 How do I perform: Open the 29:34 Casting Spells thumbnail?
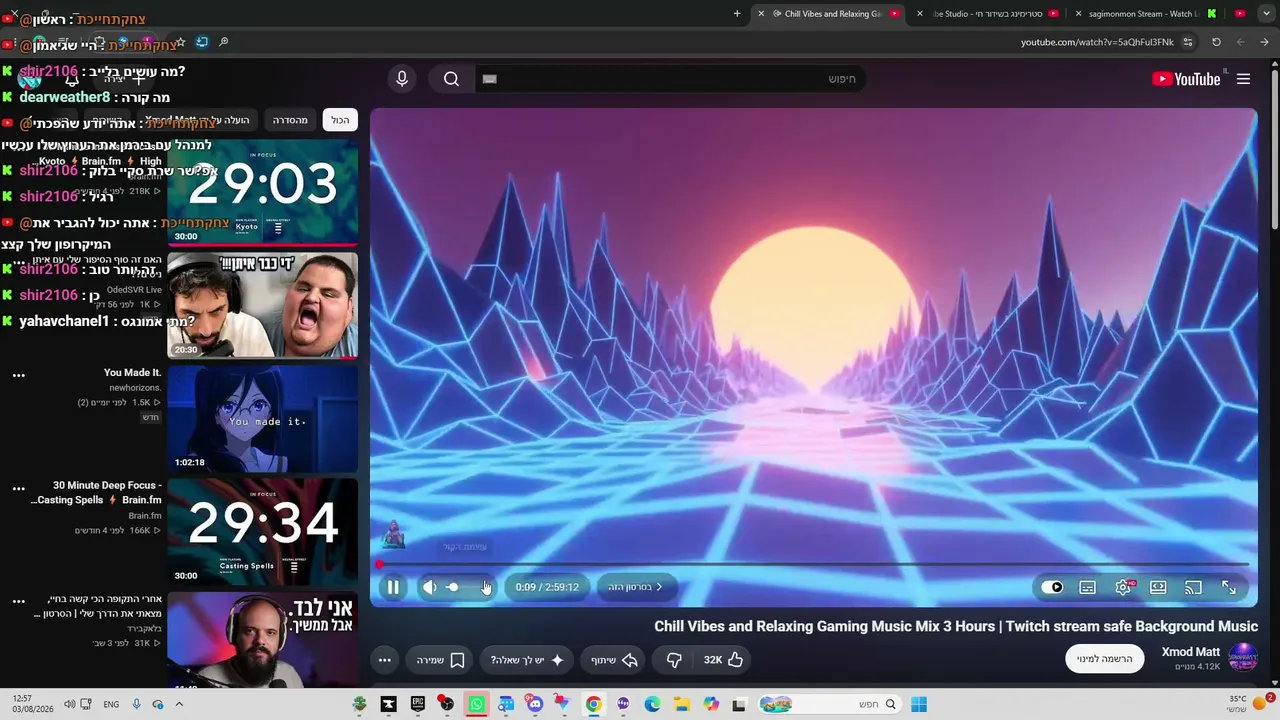tap(262, 531)
